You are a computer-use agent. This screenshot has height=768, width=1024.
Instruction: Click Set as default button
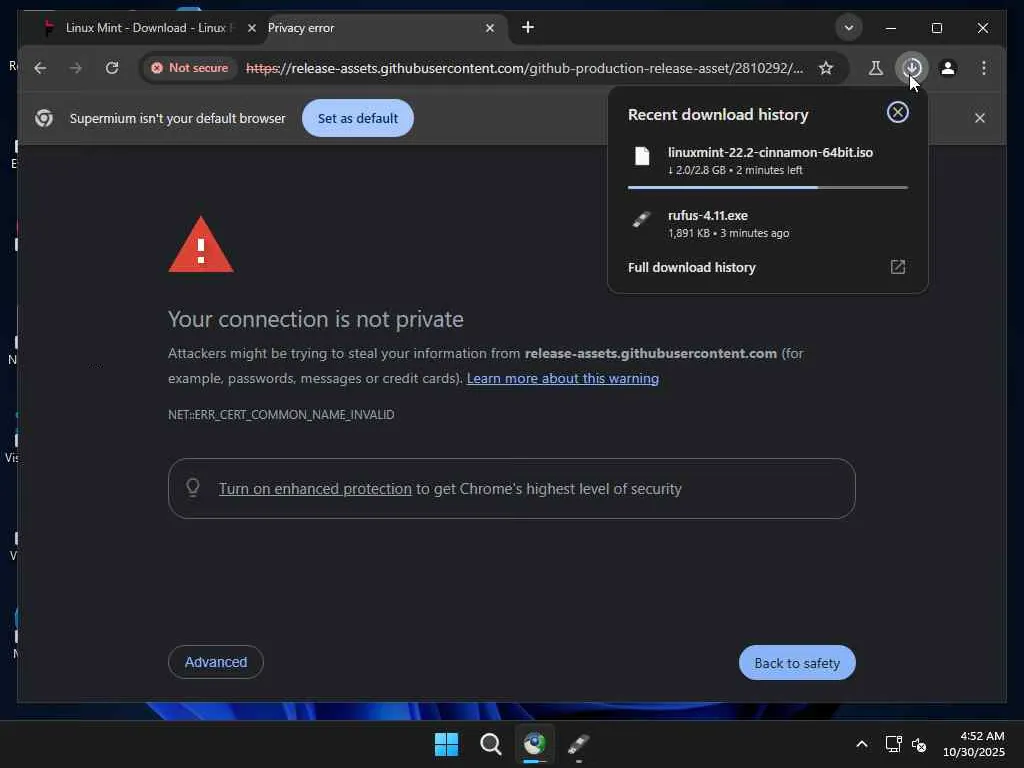(x=358, y=118)
